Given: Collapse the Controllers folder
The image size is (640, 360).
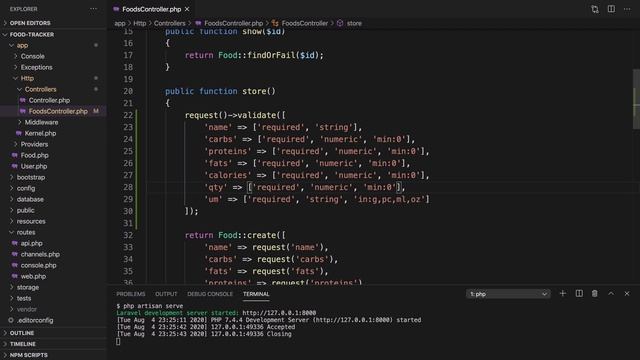Looking at the screenshot, I should point(40,89).
